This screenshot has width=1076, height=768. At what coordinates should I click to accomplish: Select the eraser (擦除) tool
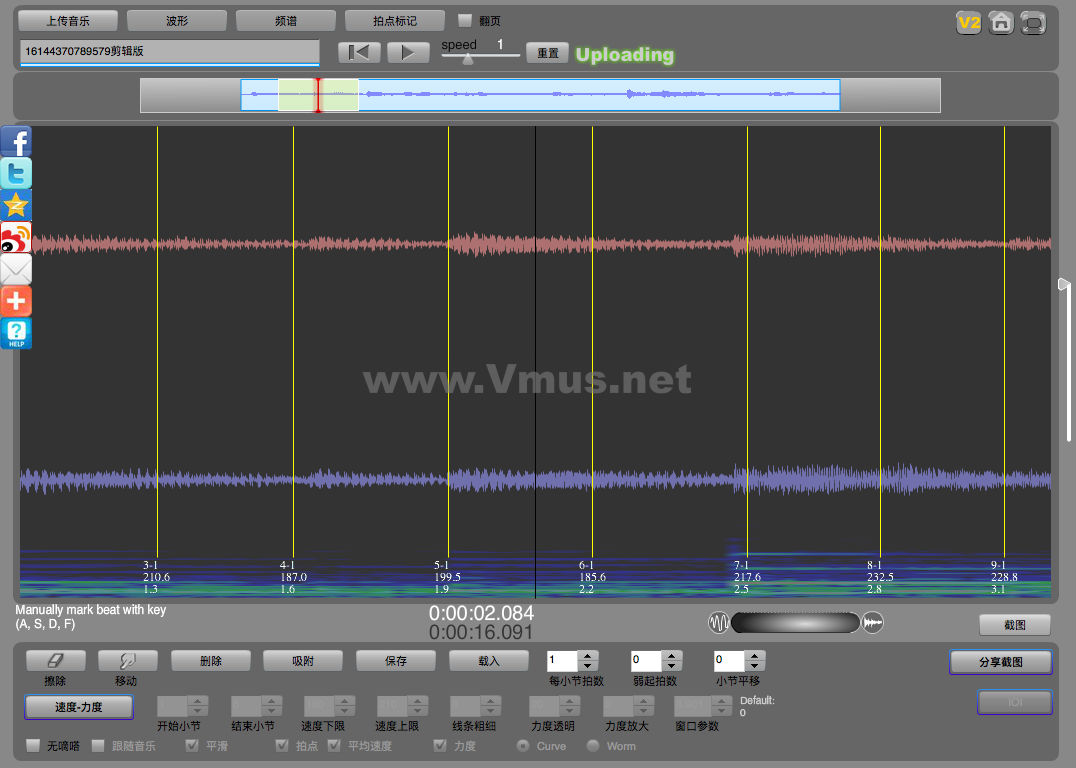tap(55, 661)
